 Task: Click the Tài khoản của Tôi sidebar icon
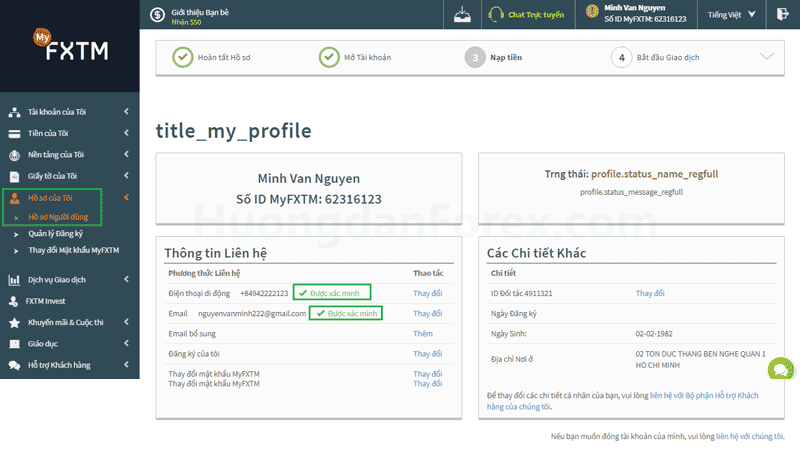click(x=14, y=112)
